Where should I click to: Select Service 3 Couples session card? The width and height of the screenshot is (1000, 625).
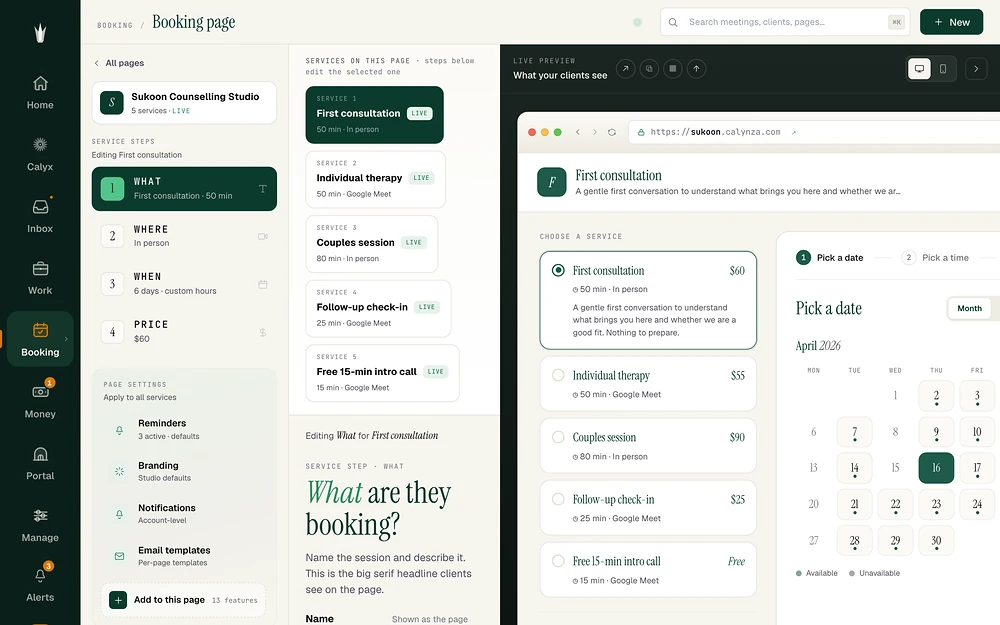pos(372,244)
